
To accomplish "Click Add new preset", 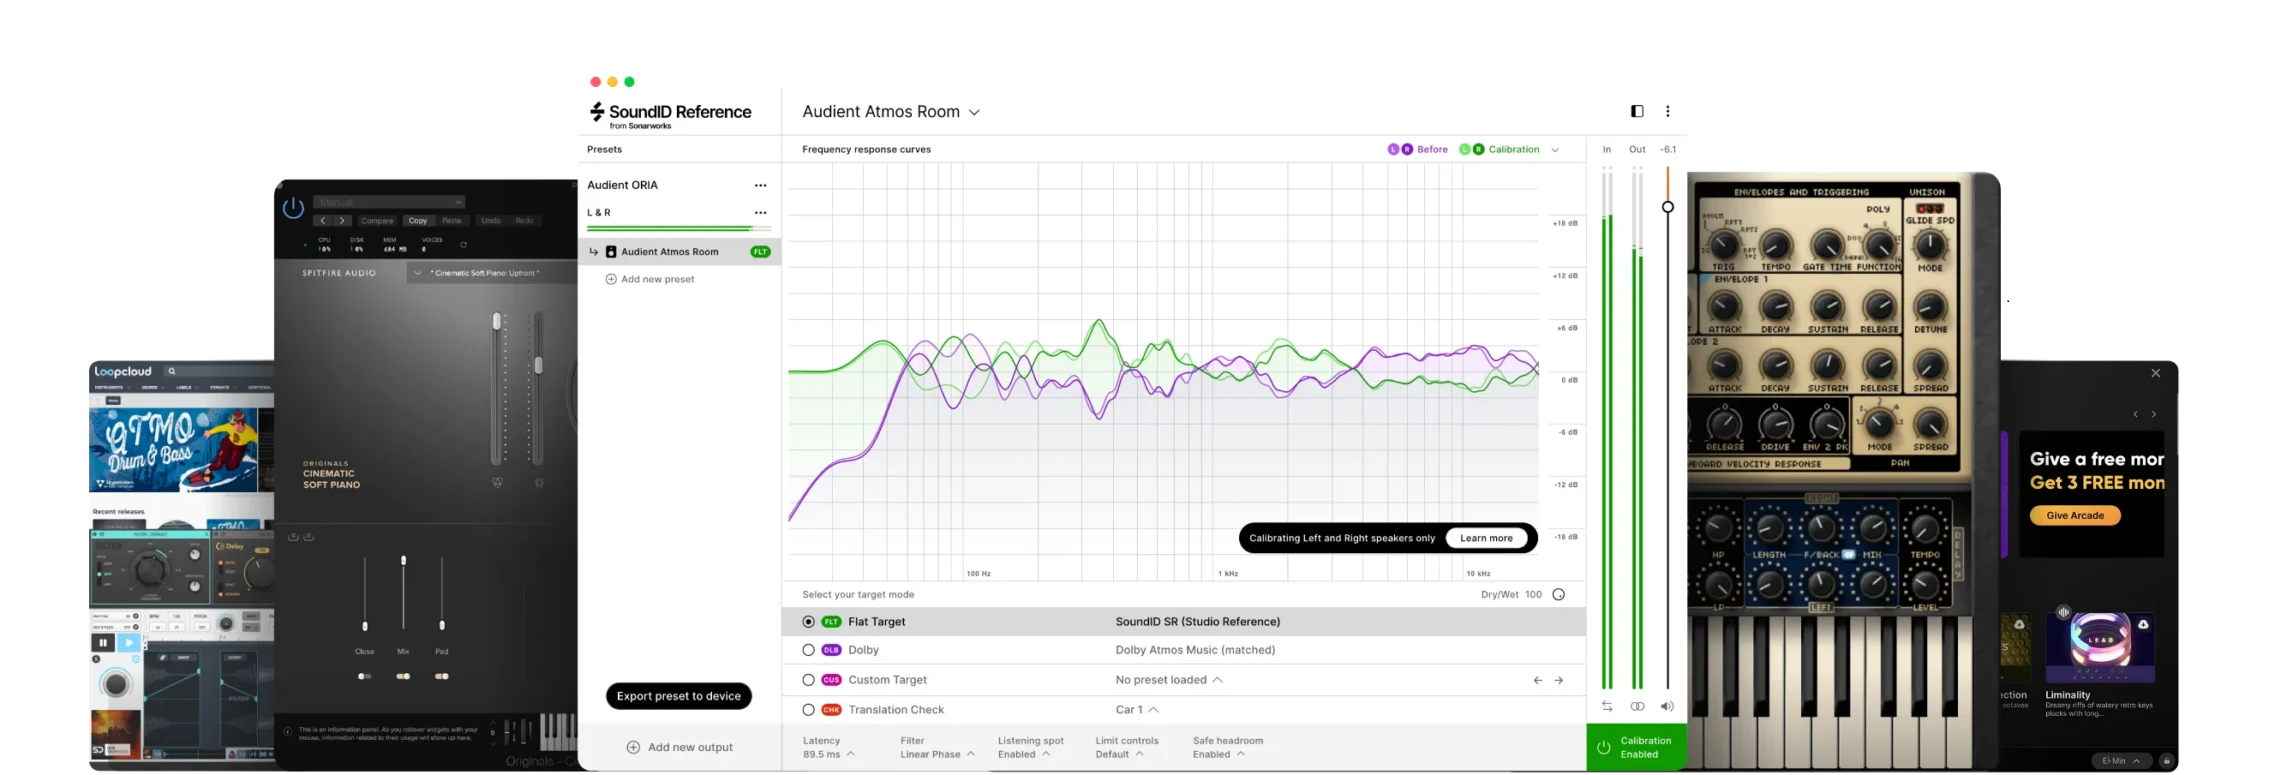I will pyautogui.click(x=650, y=279).
